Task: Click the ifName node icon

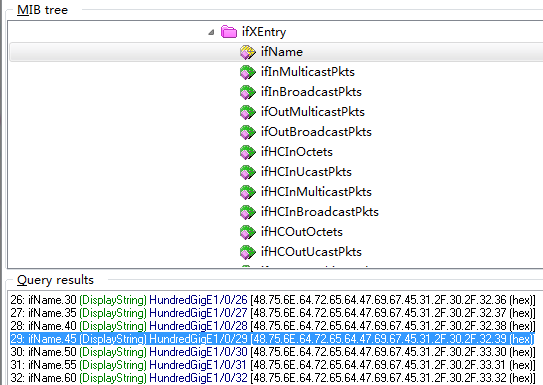Action: point(247,52)
